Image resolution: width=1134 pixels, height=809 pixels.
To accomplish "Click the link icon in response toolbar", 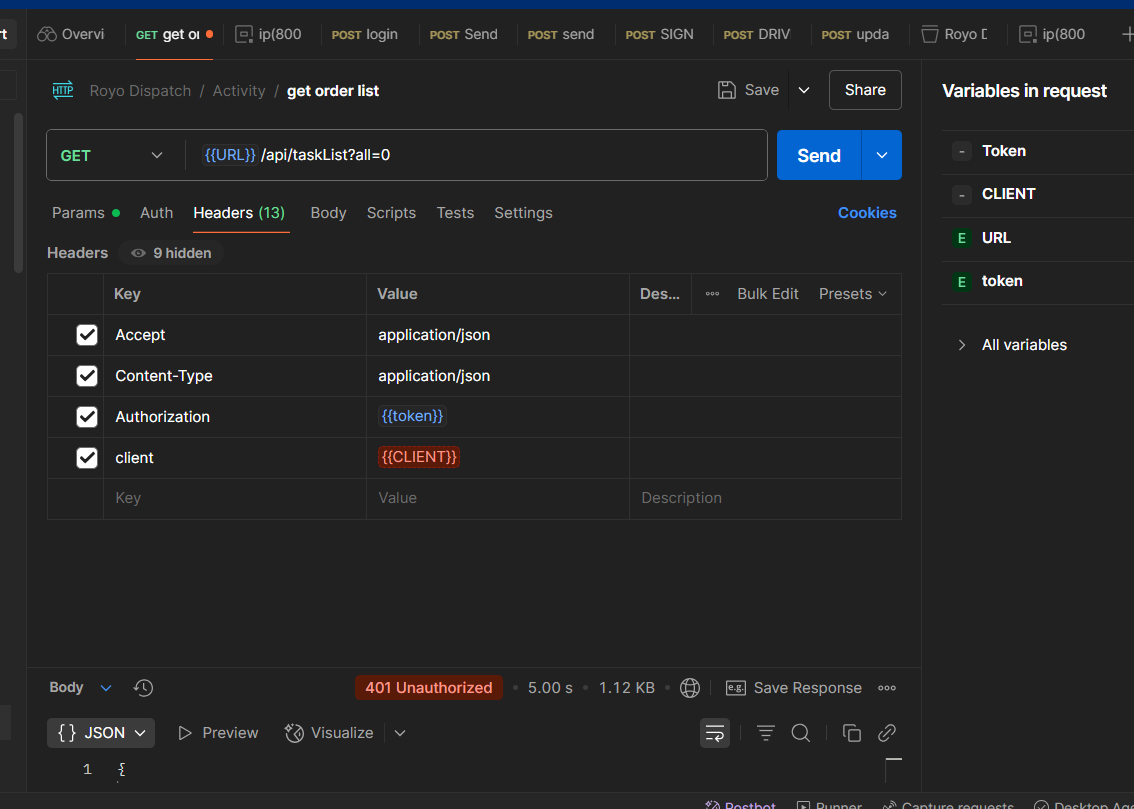I will click(x=886, y=733).
